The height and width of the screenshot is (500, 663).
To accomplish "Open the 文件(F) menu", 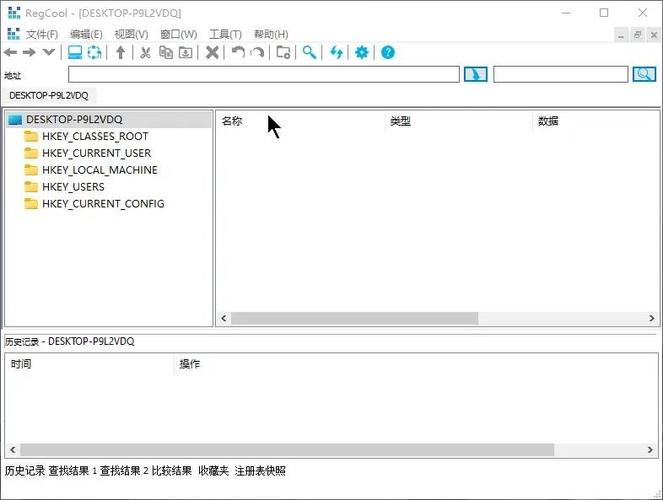I will point(42,34).
